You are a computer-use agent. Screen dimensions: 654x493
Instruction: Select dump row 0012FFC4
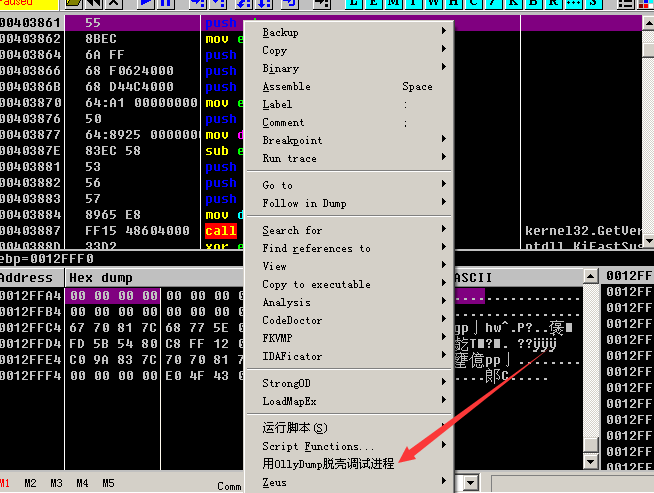click(x=122, y=328)
